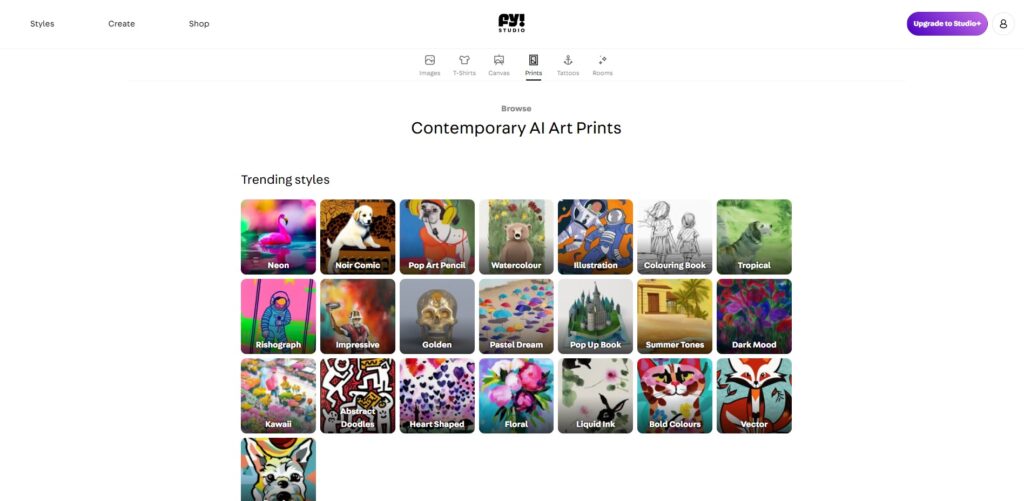Select the Prints category tab
1024x501 pixels.
click(534, 65)
